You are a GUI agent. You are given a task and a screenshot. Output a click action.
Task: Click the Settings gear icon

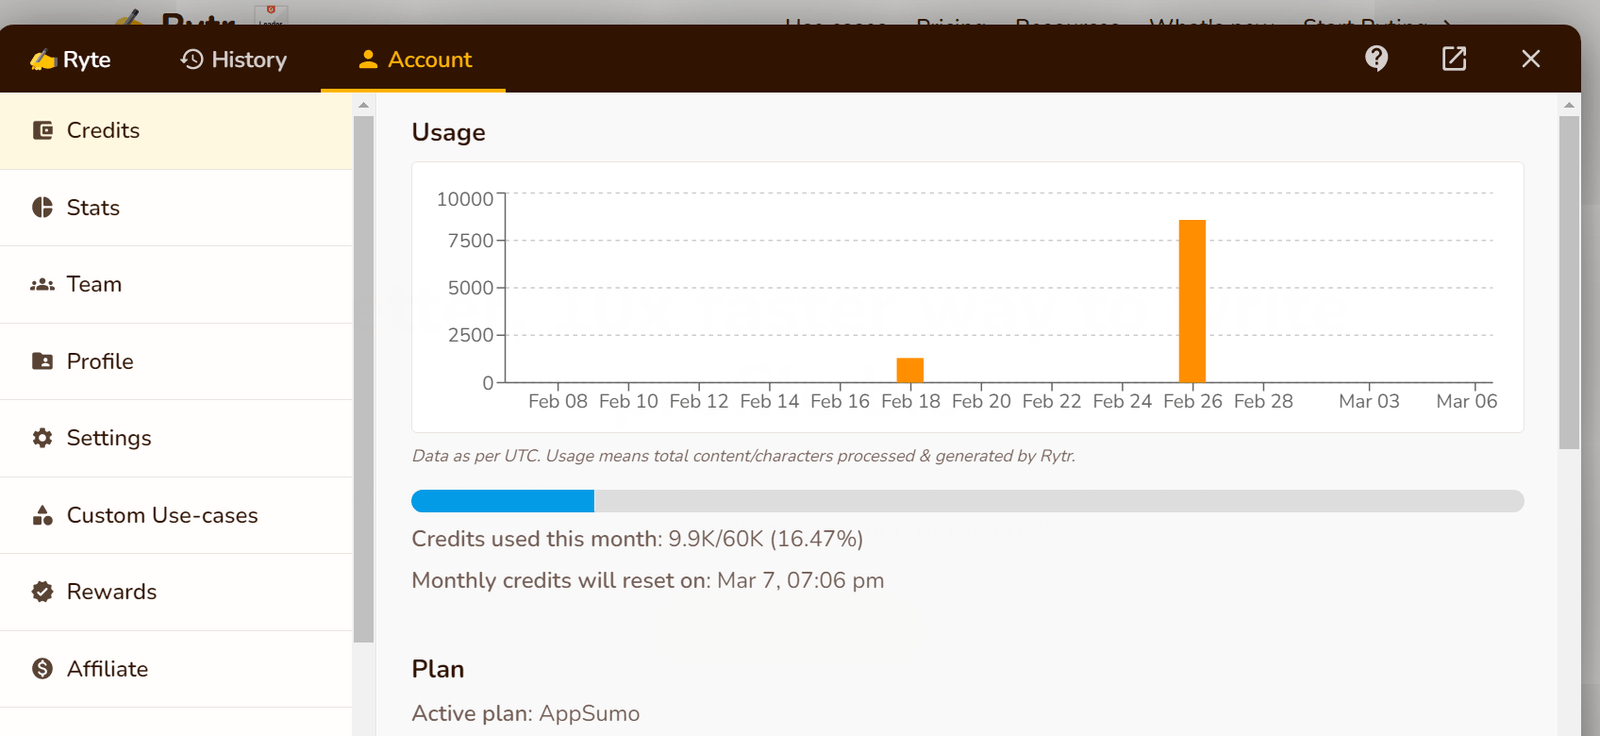[x=42, y=438]
